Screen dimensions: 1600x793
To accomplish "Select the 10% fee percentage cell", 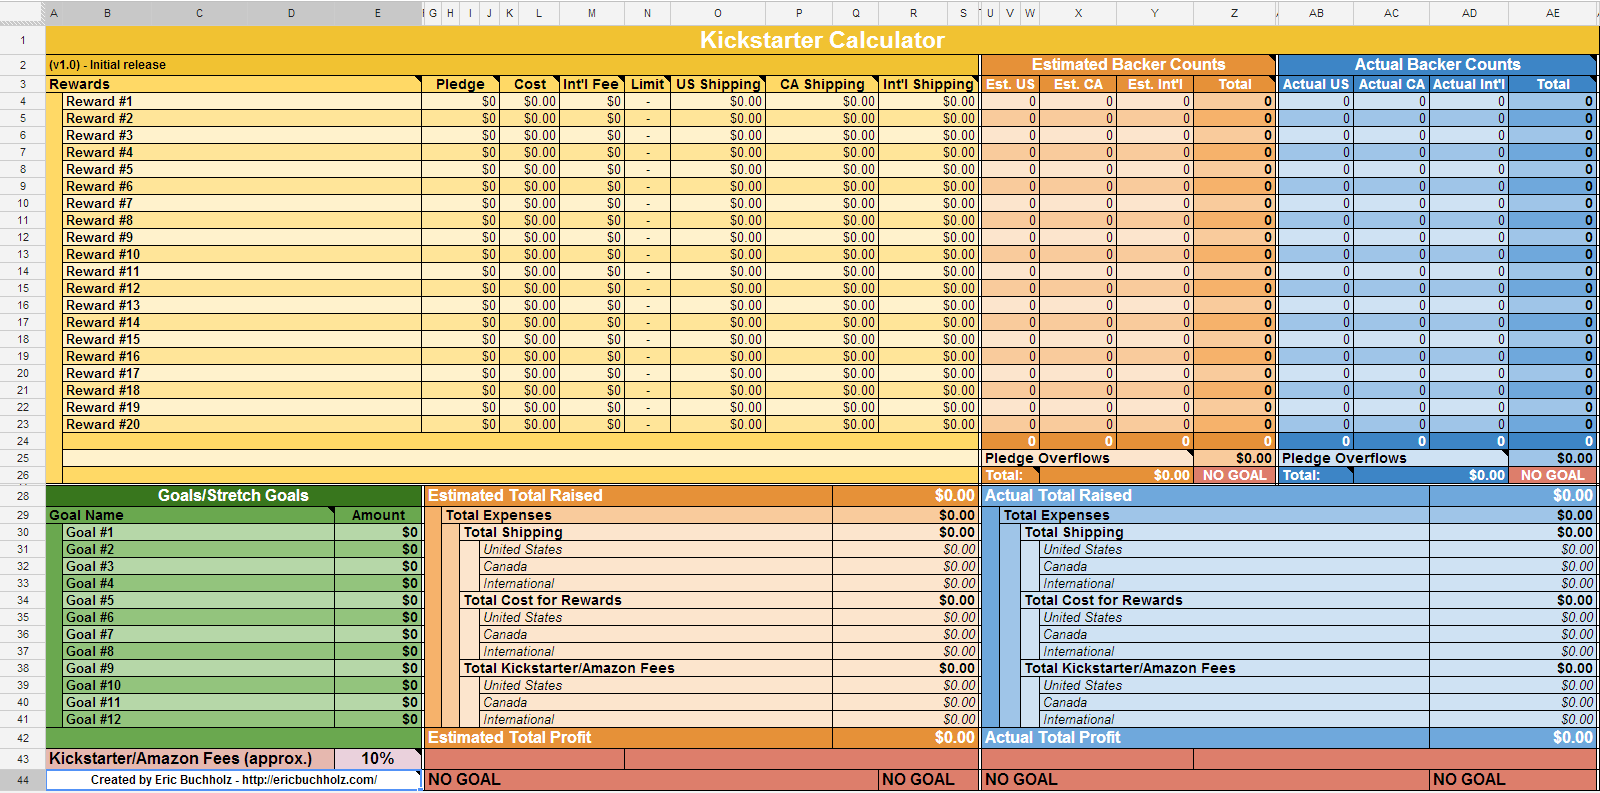I will (x=377, y=759).
